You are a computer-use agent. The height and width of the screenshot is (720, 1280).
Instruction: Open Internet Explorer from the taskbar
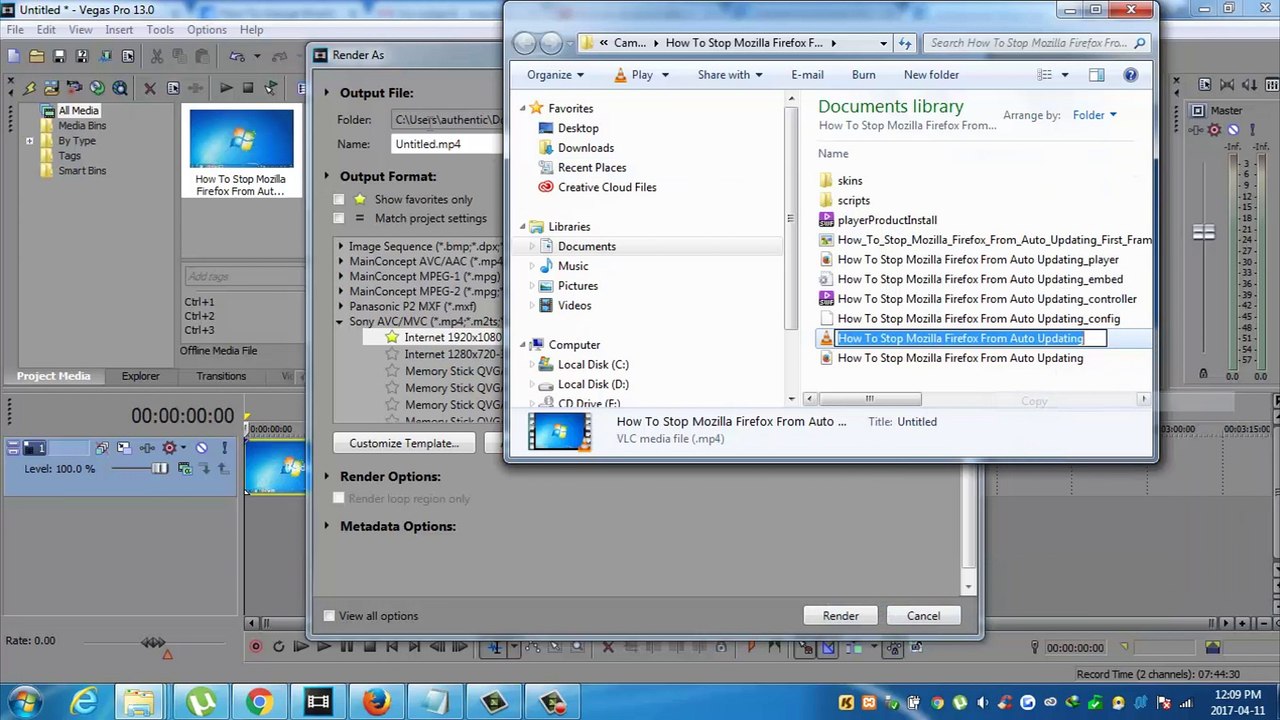click(84, 702)
